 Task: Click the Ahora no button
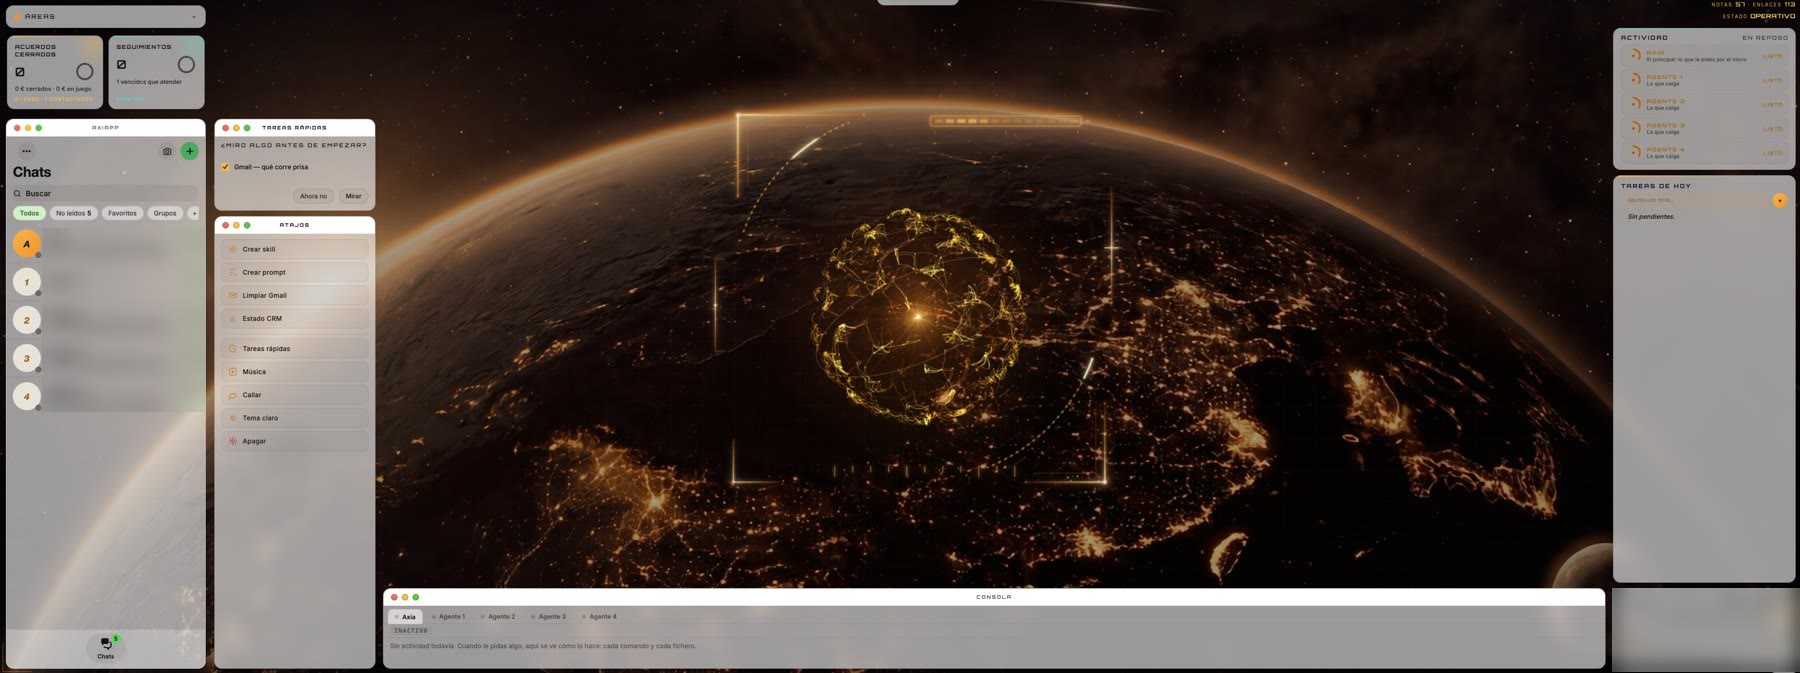(x=313, y=196)
